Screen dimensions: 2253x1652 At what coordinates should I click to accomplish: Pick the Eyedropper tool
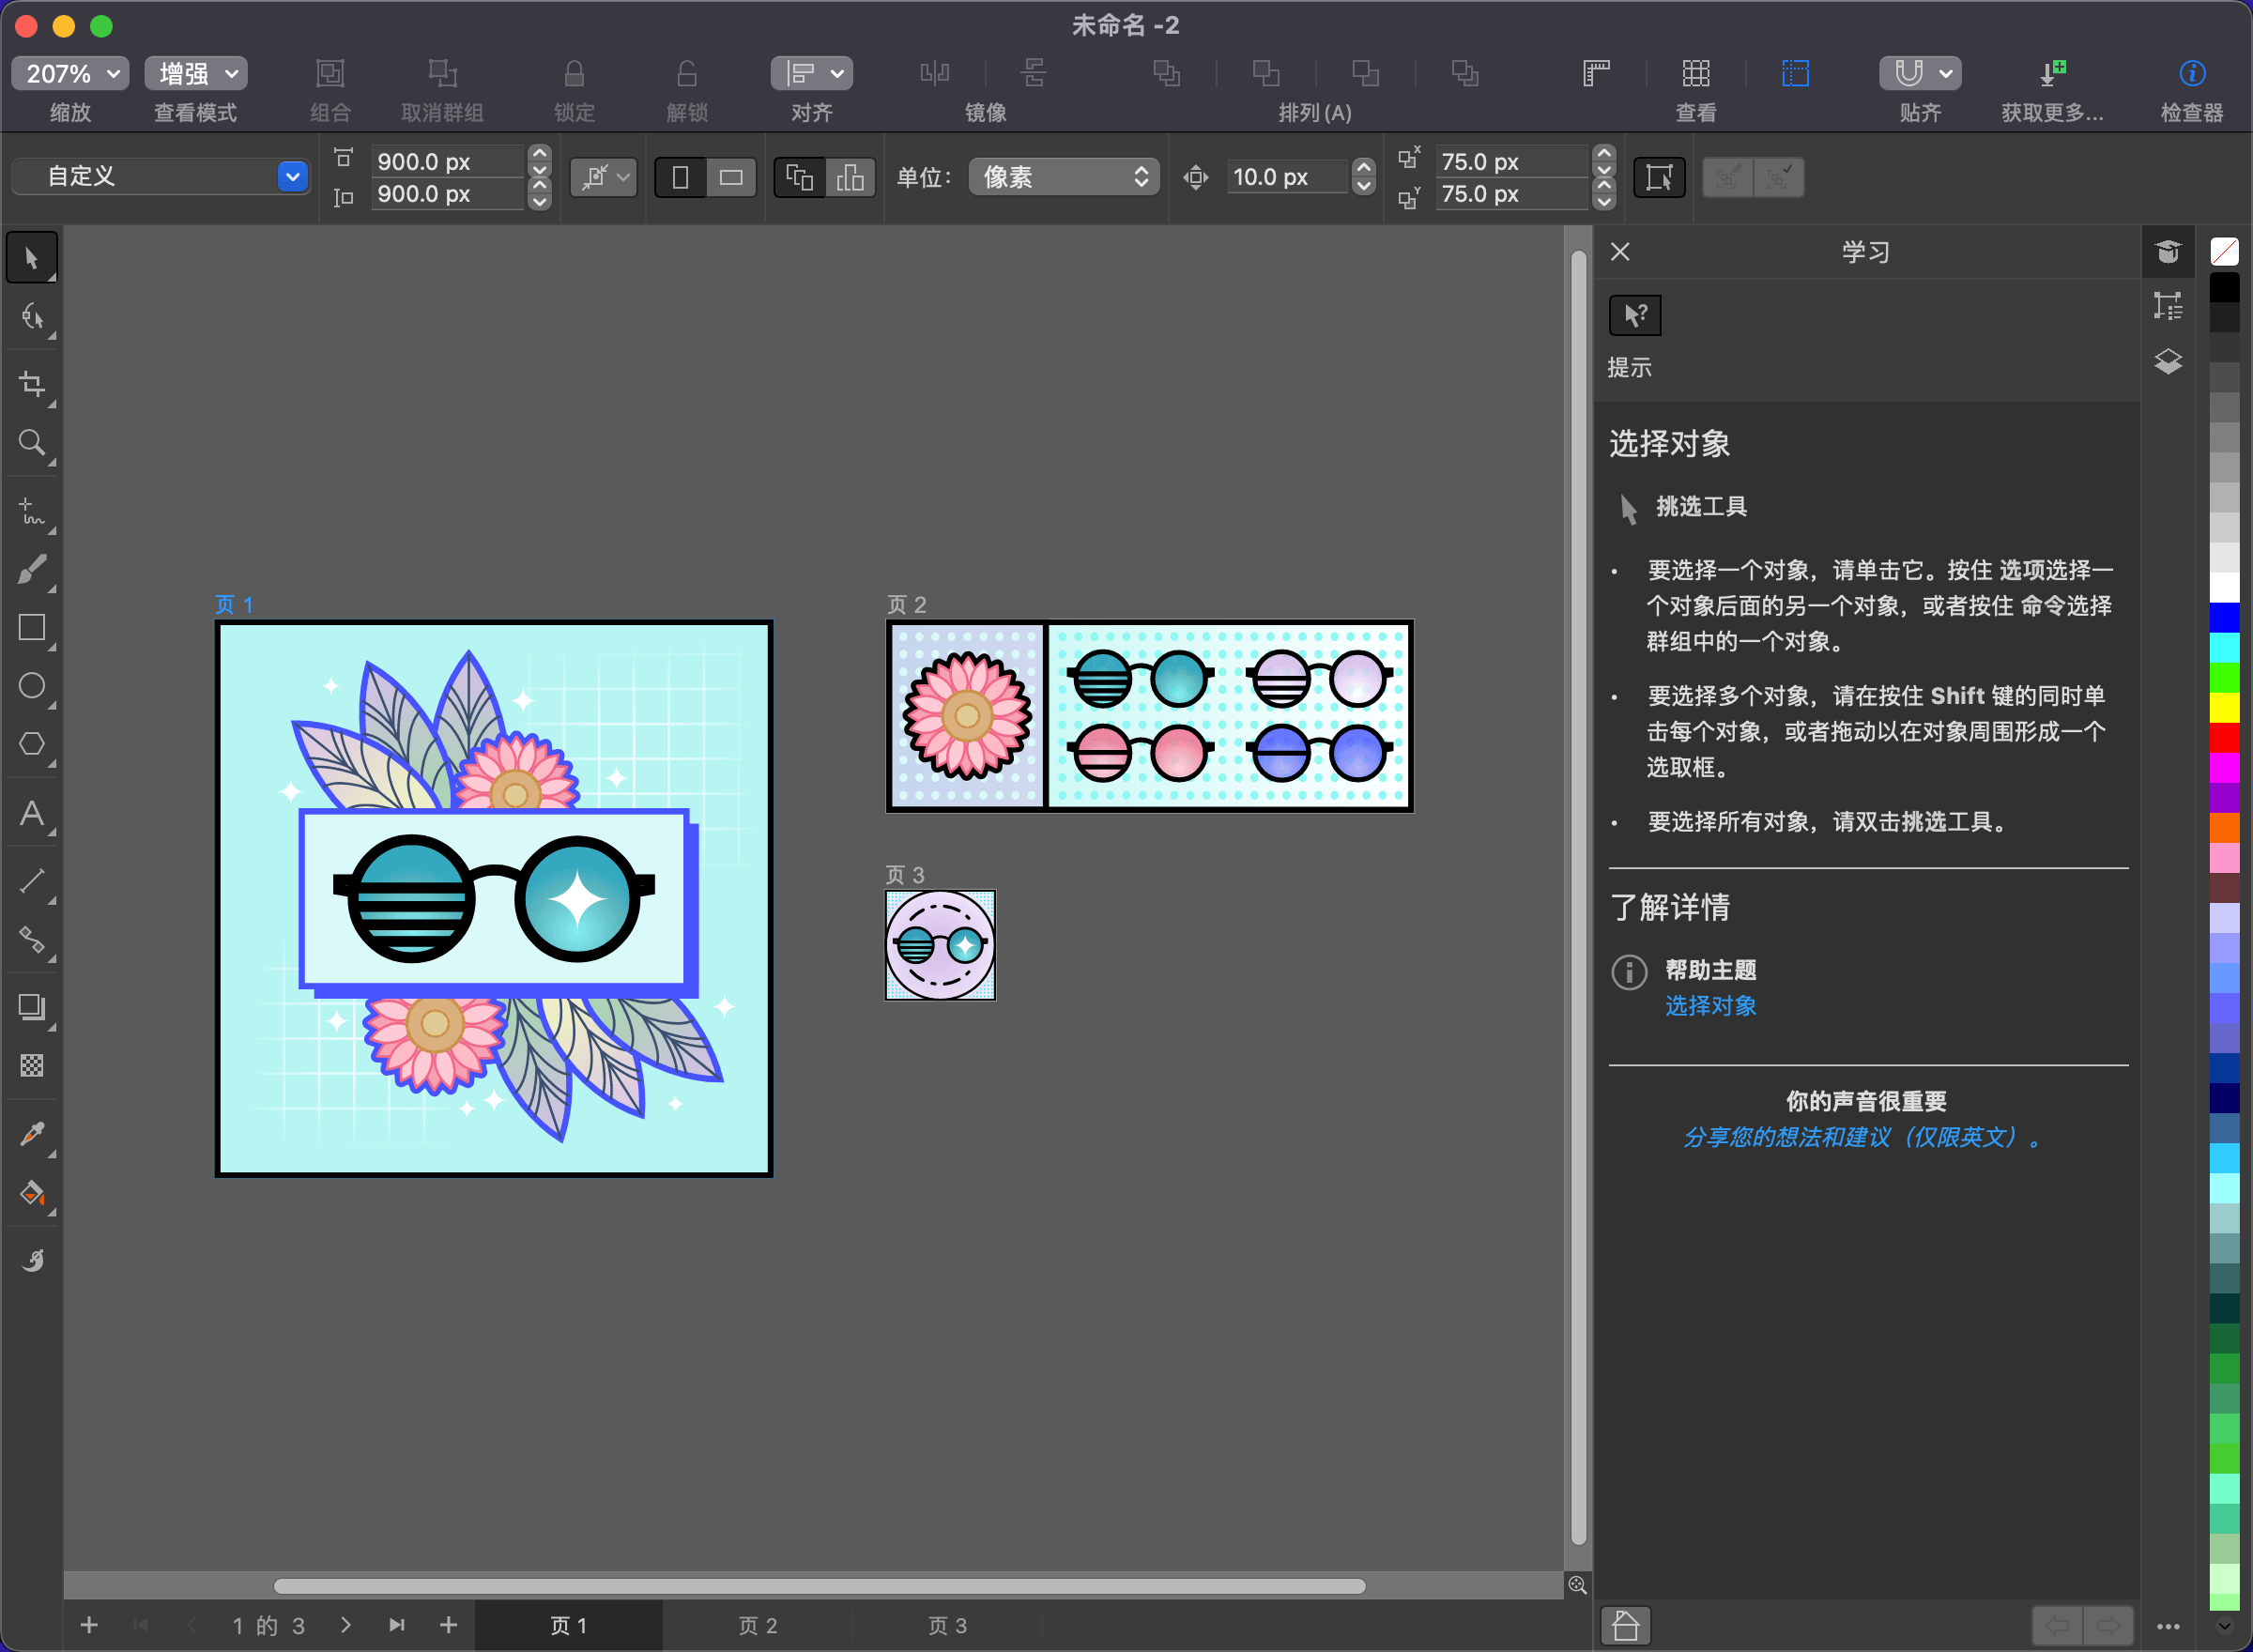pos(31,1134)
